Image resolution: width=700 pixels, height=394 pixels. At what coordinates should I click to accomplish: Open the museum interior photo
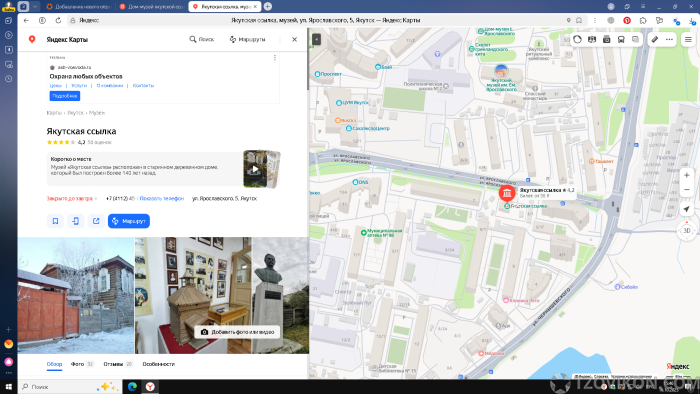[193, 295]
